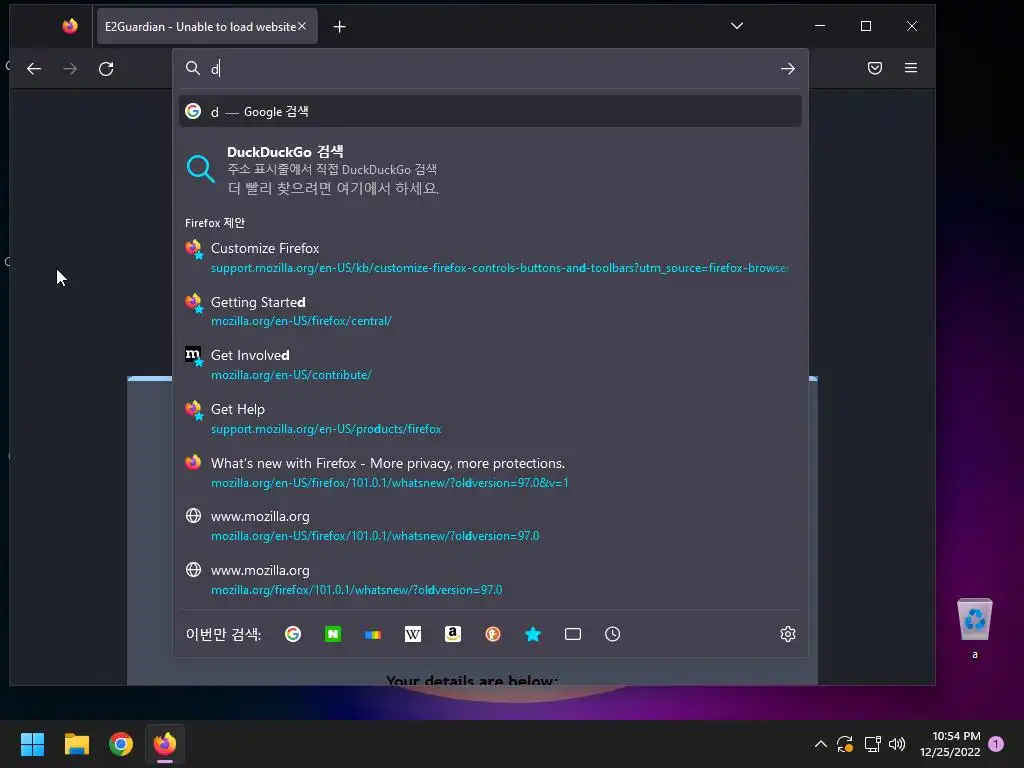Select 'd — Google 검색' suggestion

(490, 112)
